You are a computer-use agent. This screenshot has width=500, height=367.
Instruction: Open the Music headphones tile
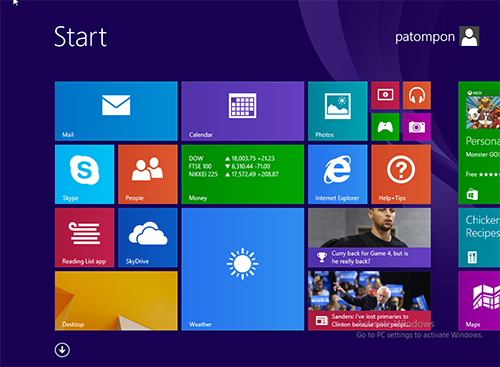(x=417, y=95)
